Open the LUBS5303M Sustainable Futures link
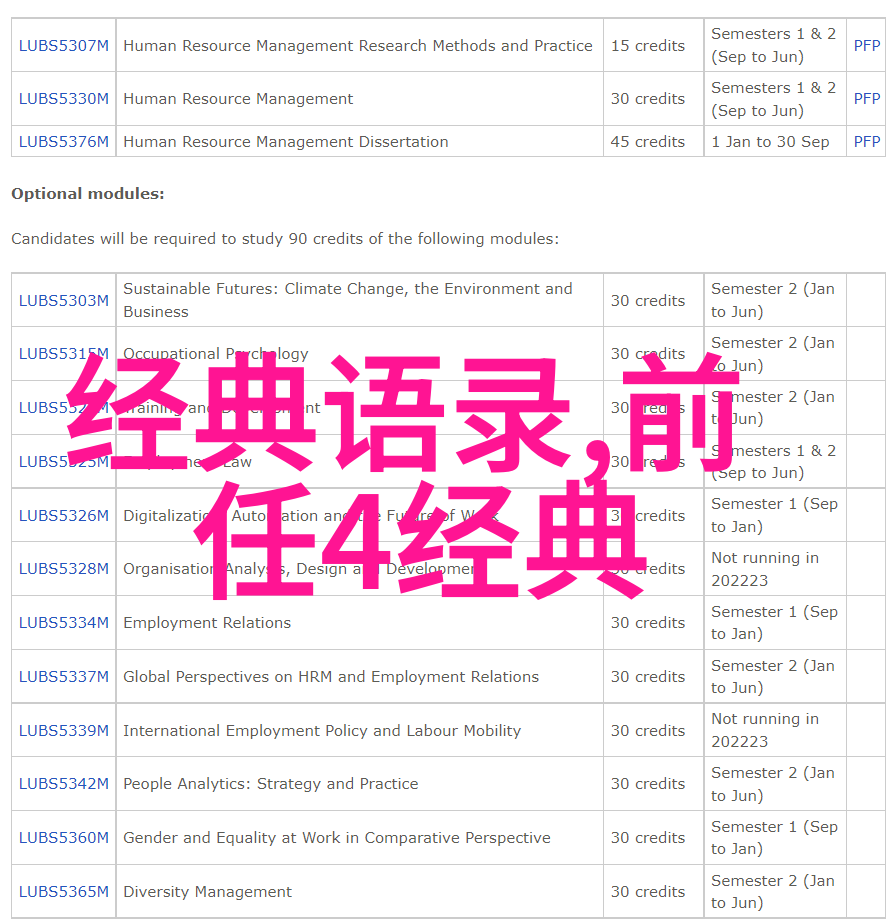The height and width of the screenshot is (922, 895). click(x=63, y=300)
